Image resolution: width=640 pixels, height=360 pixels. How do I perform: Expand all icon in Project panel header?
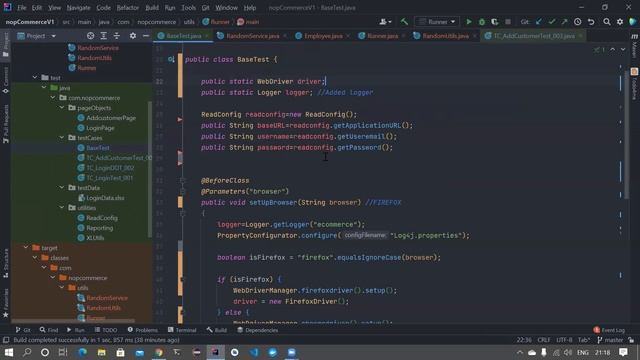pos(104,36)
